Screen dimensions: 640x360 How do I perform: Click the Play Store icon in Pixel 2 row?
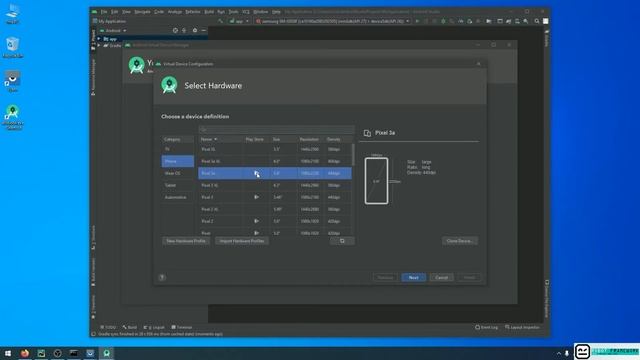[256, 221]
